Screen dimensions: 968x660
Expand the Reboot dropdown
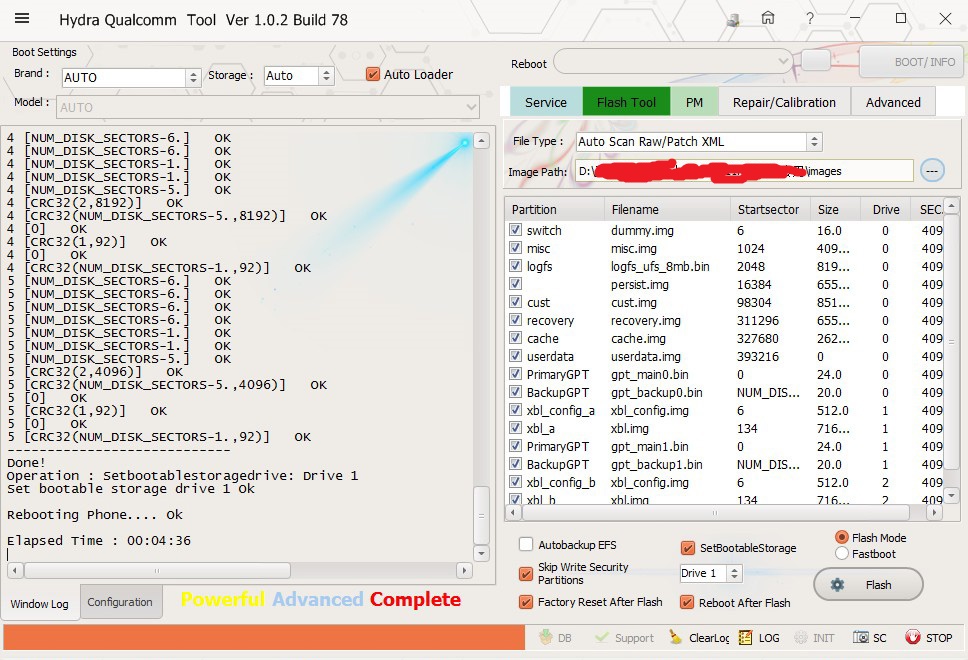click(783, 61)
